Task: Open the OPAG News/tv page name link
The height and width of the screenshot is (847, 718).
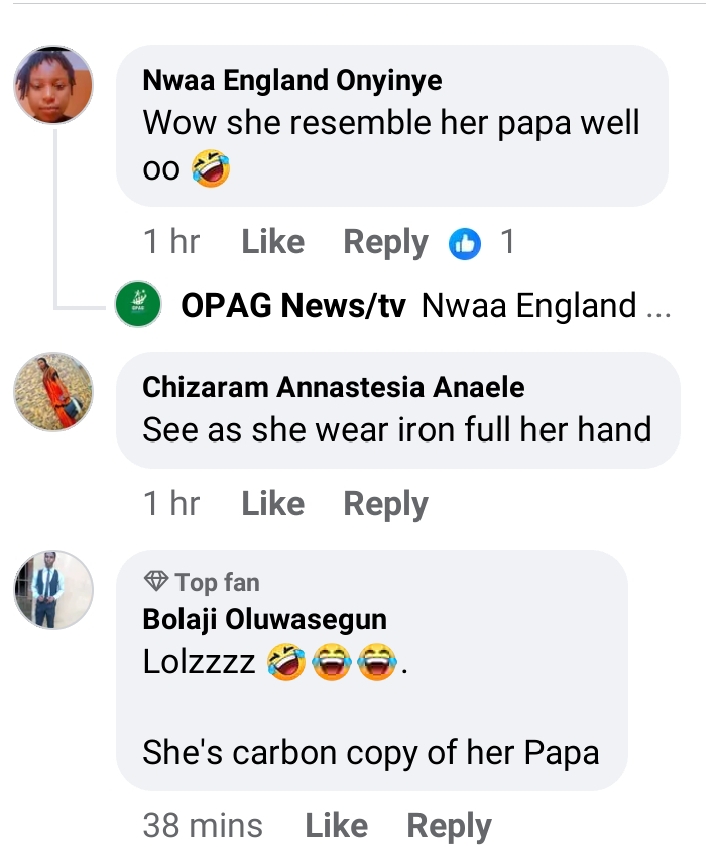Action: click(293, 306)
